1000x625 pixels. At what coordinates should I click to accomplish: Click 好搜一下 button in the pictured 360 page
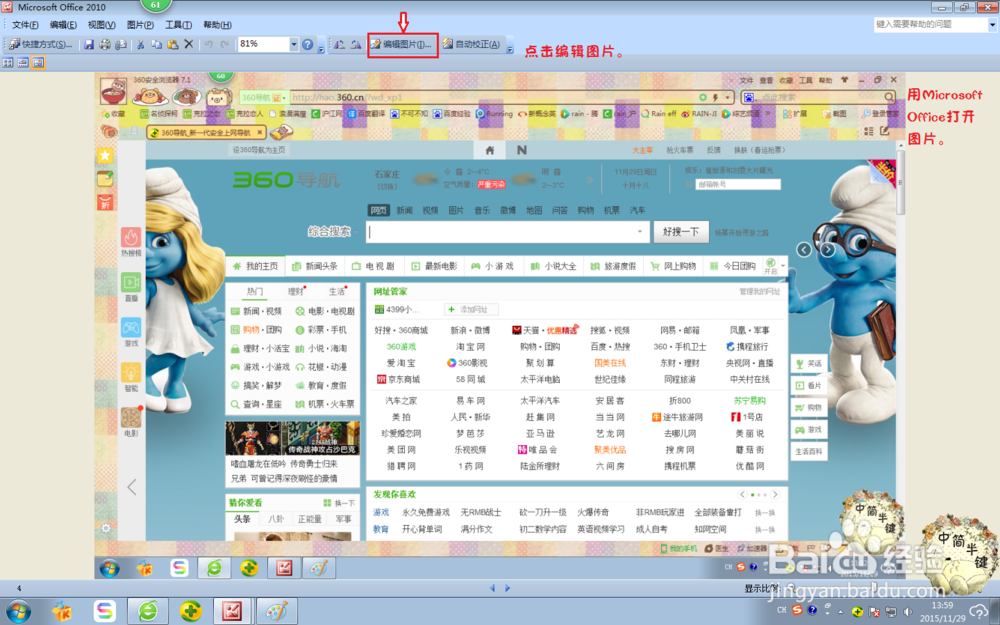click(680, 232)
